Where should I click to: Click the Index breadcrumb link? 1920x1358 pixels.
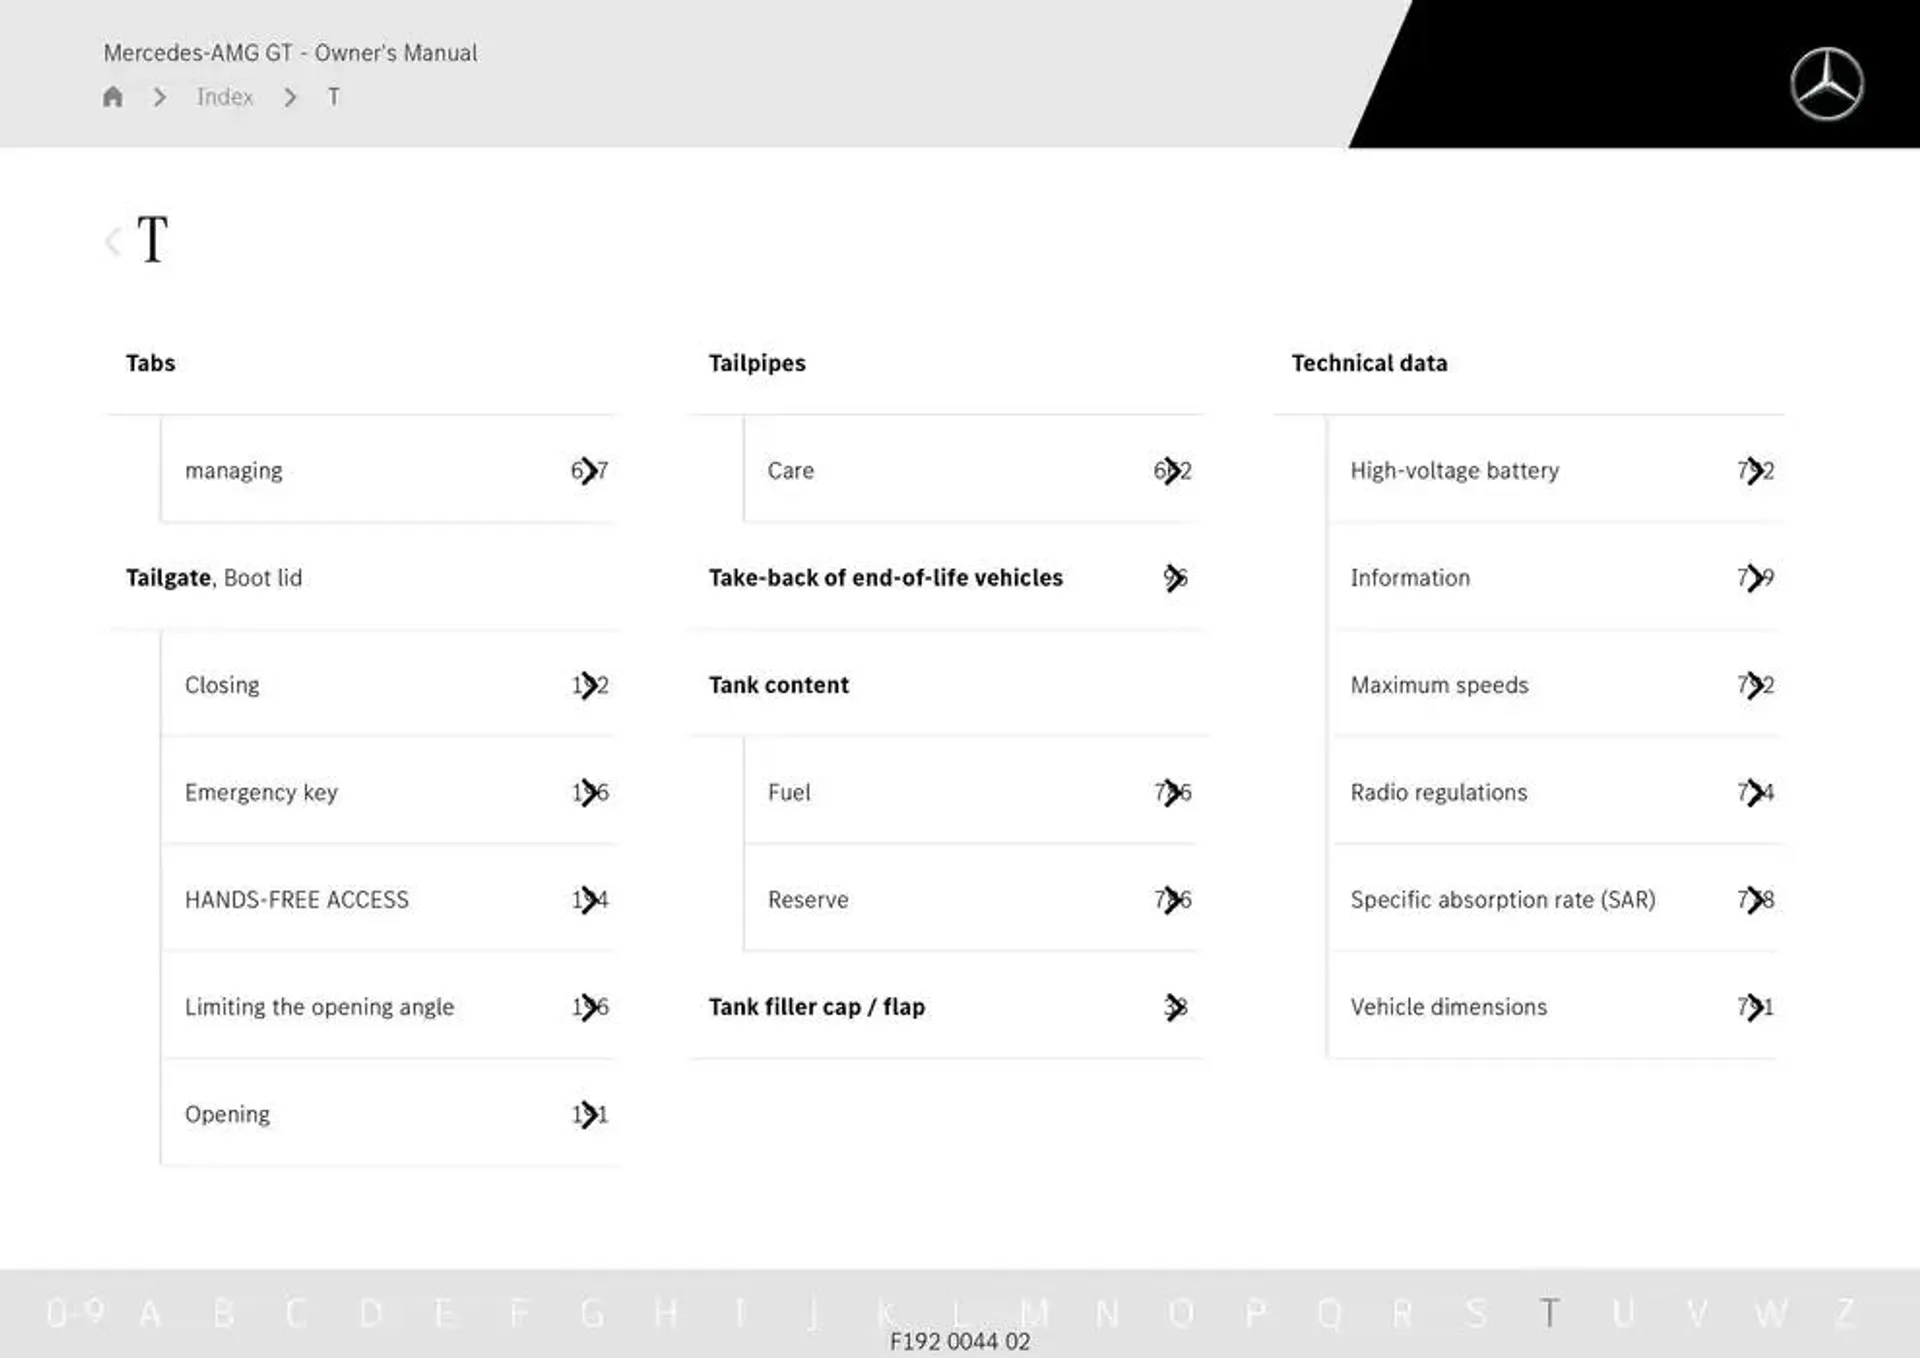tap(223, 97)
